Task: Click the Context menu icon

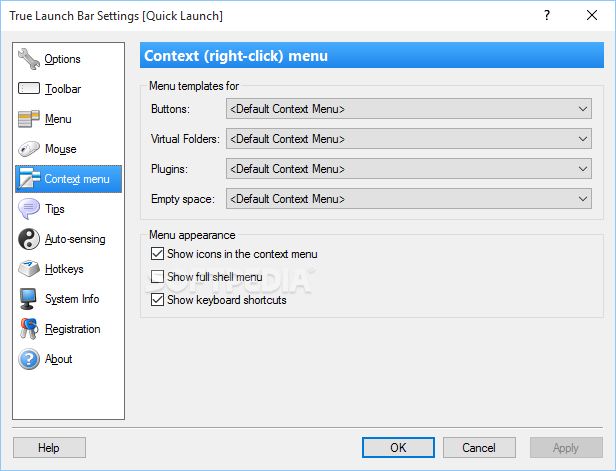Action: click(x=29, y=179)
